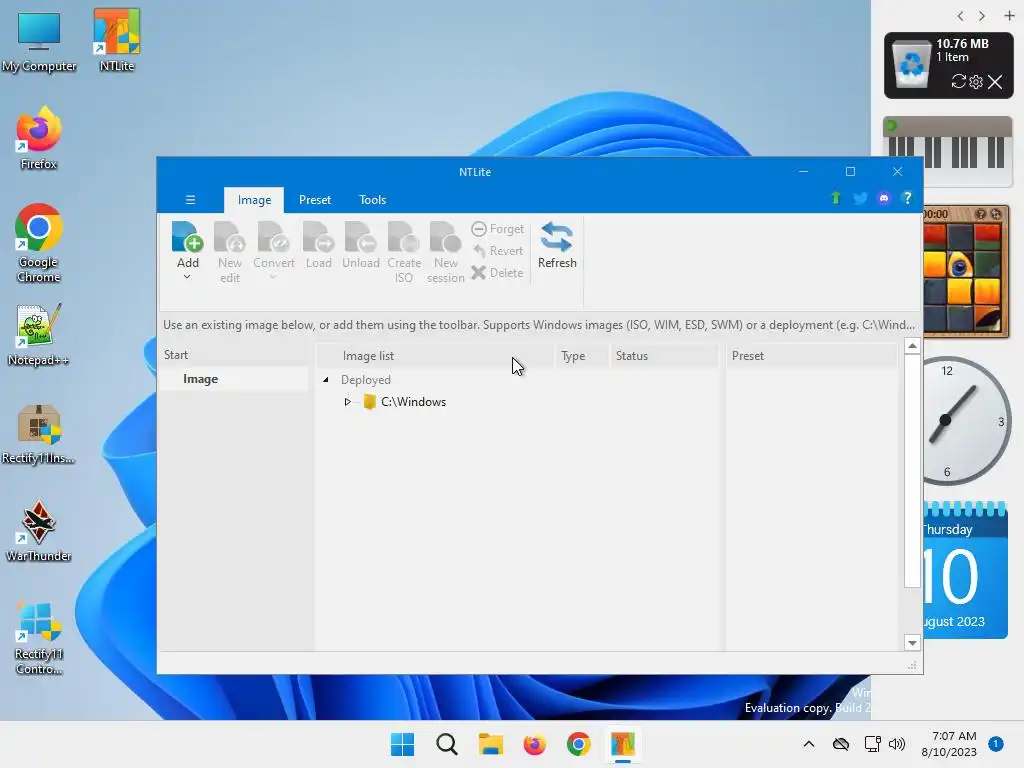Open the Discord link icon

coord(884,198)
